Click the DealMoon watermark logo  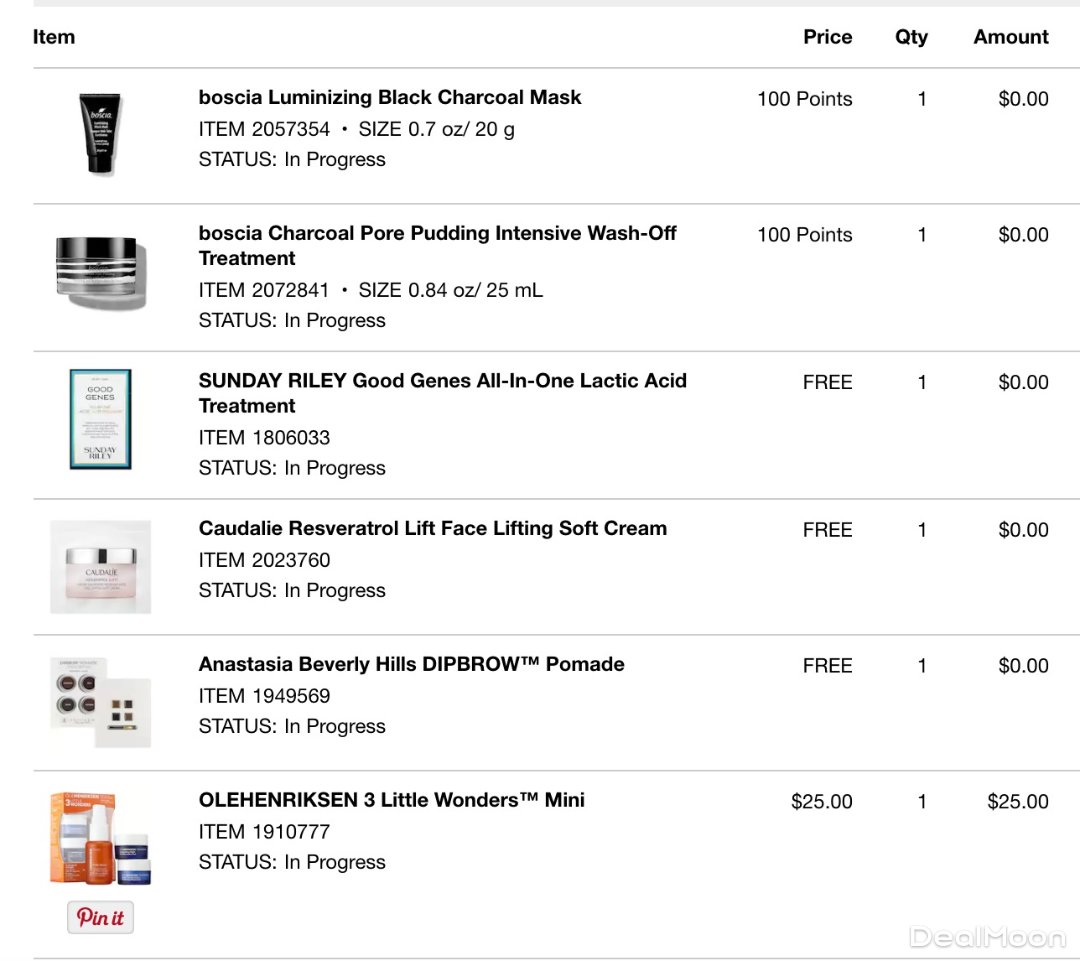987,937
